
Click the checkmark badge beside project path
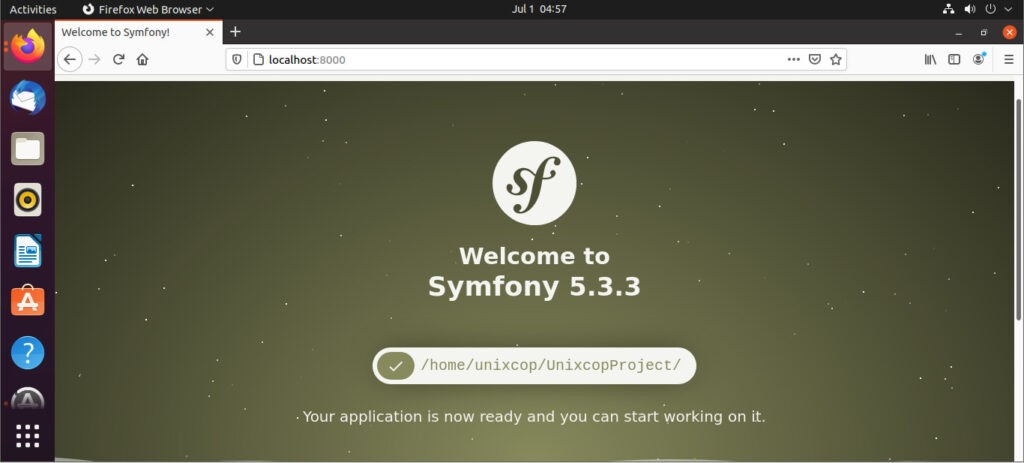tap(395, 366)
